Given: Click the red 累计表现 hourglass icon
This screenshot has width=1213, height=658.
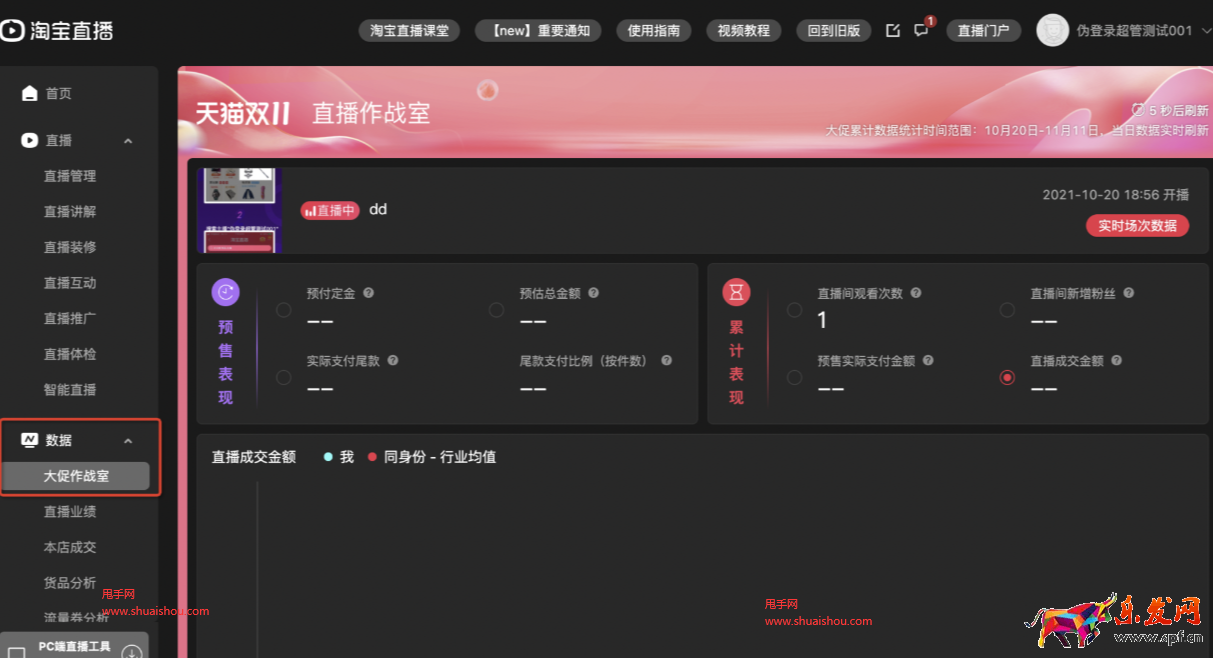Looking at the screenshot, I should click(736, 292).
